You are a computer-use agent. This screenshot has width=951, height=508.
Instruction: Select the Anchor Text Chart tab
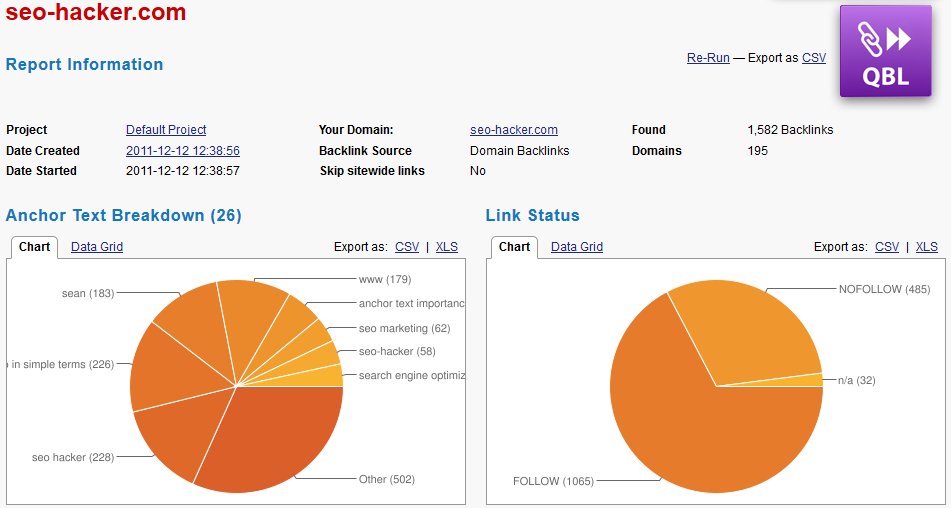(35, 247)
